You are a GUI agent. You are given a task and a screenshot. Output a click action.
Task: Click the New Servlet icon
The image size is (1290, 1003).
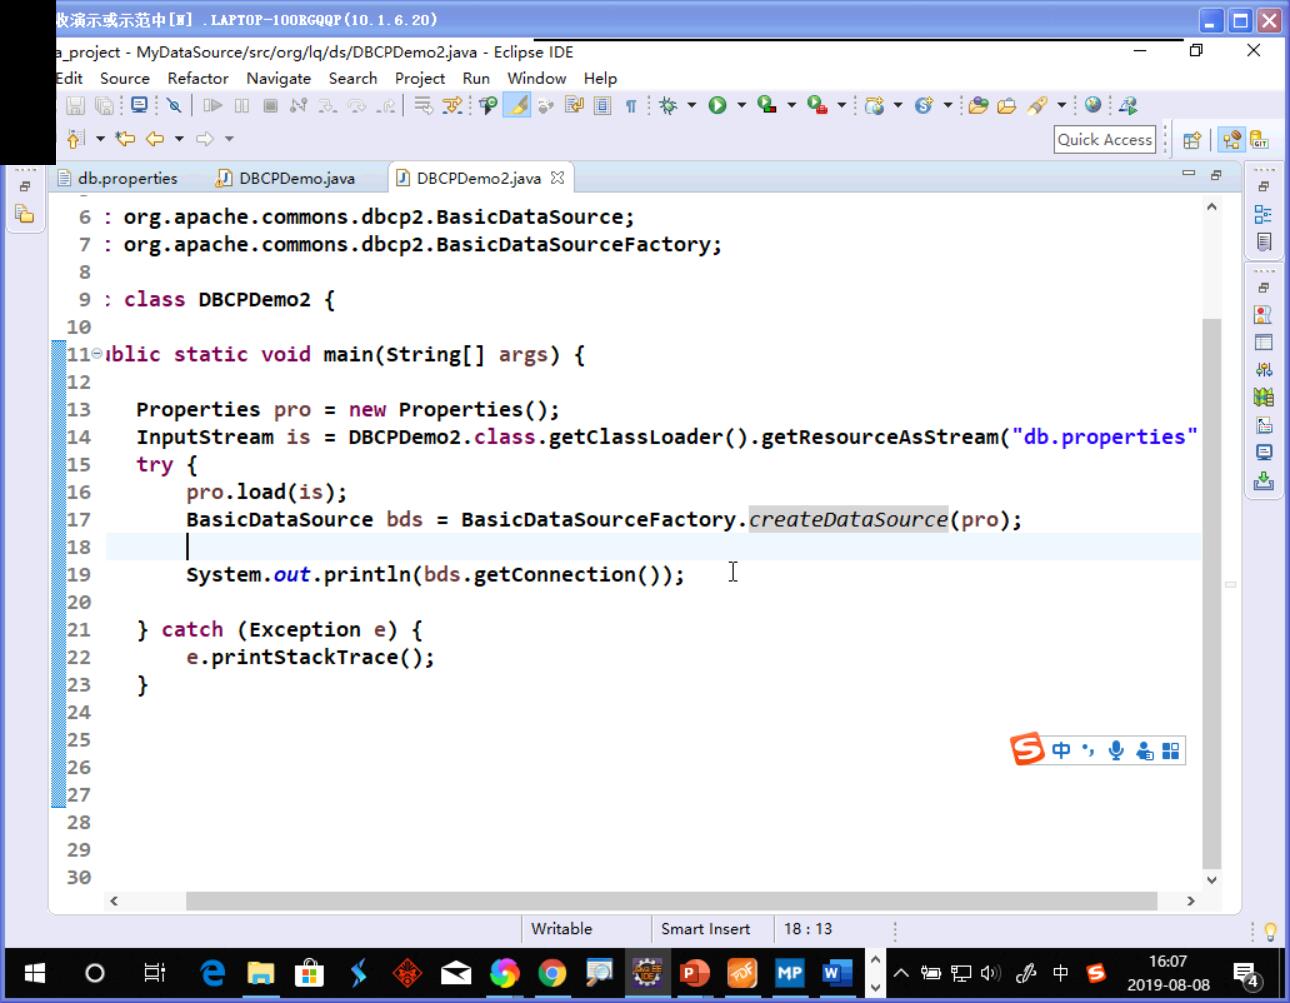923,105
